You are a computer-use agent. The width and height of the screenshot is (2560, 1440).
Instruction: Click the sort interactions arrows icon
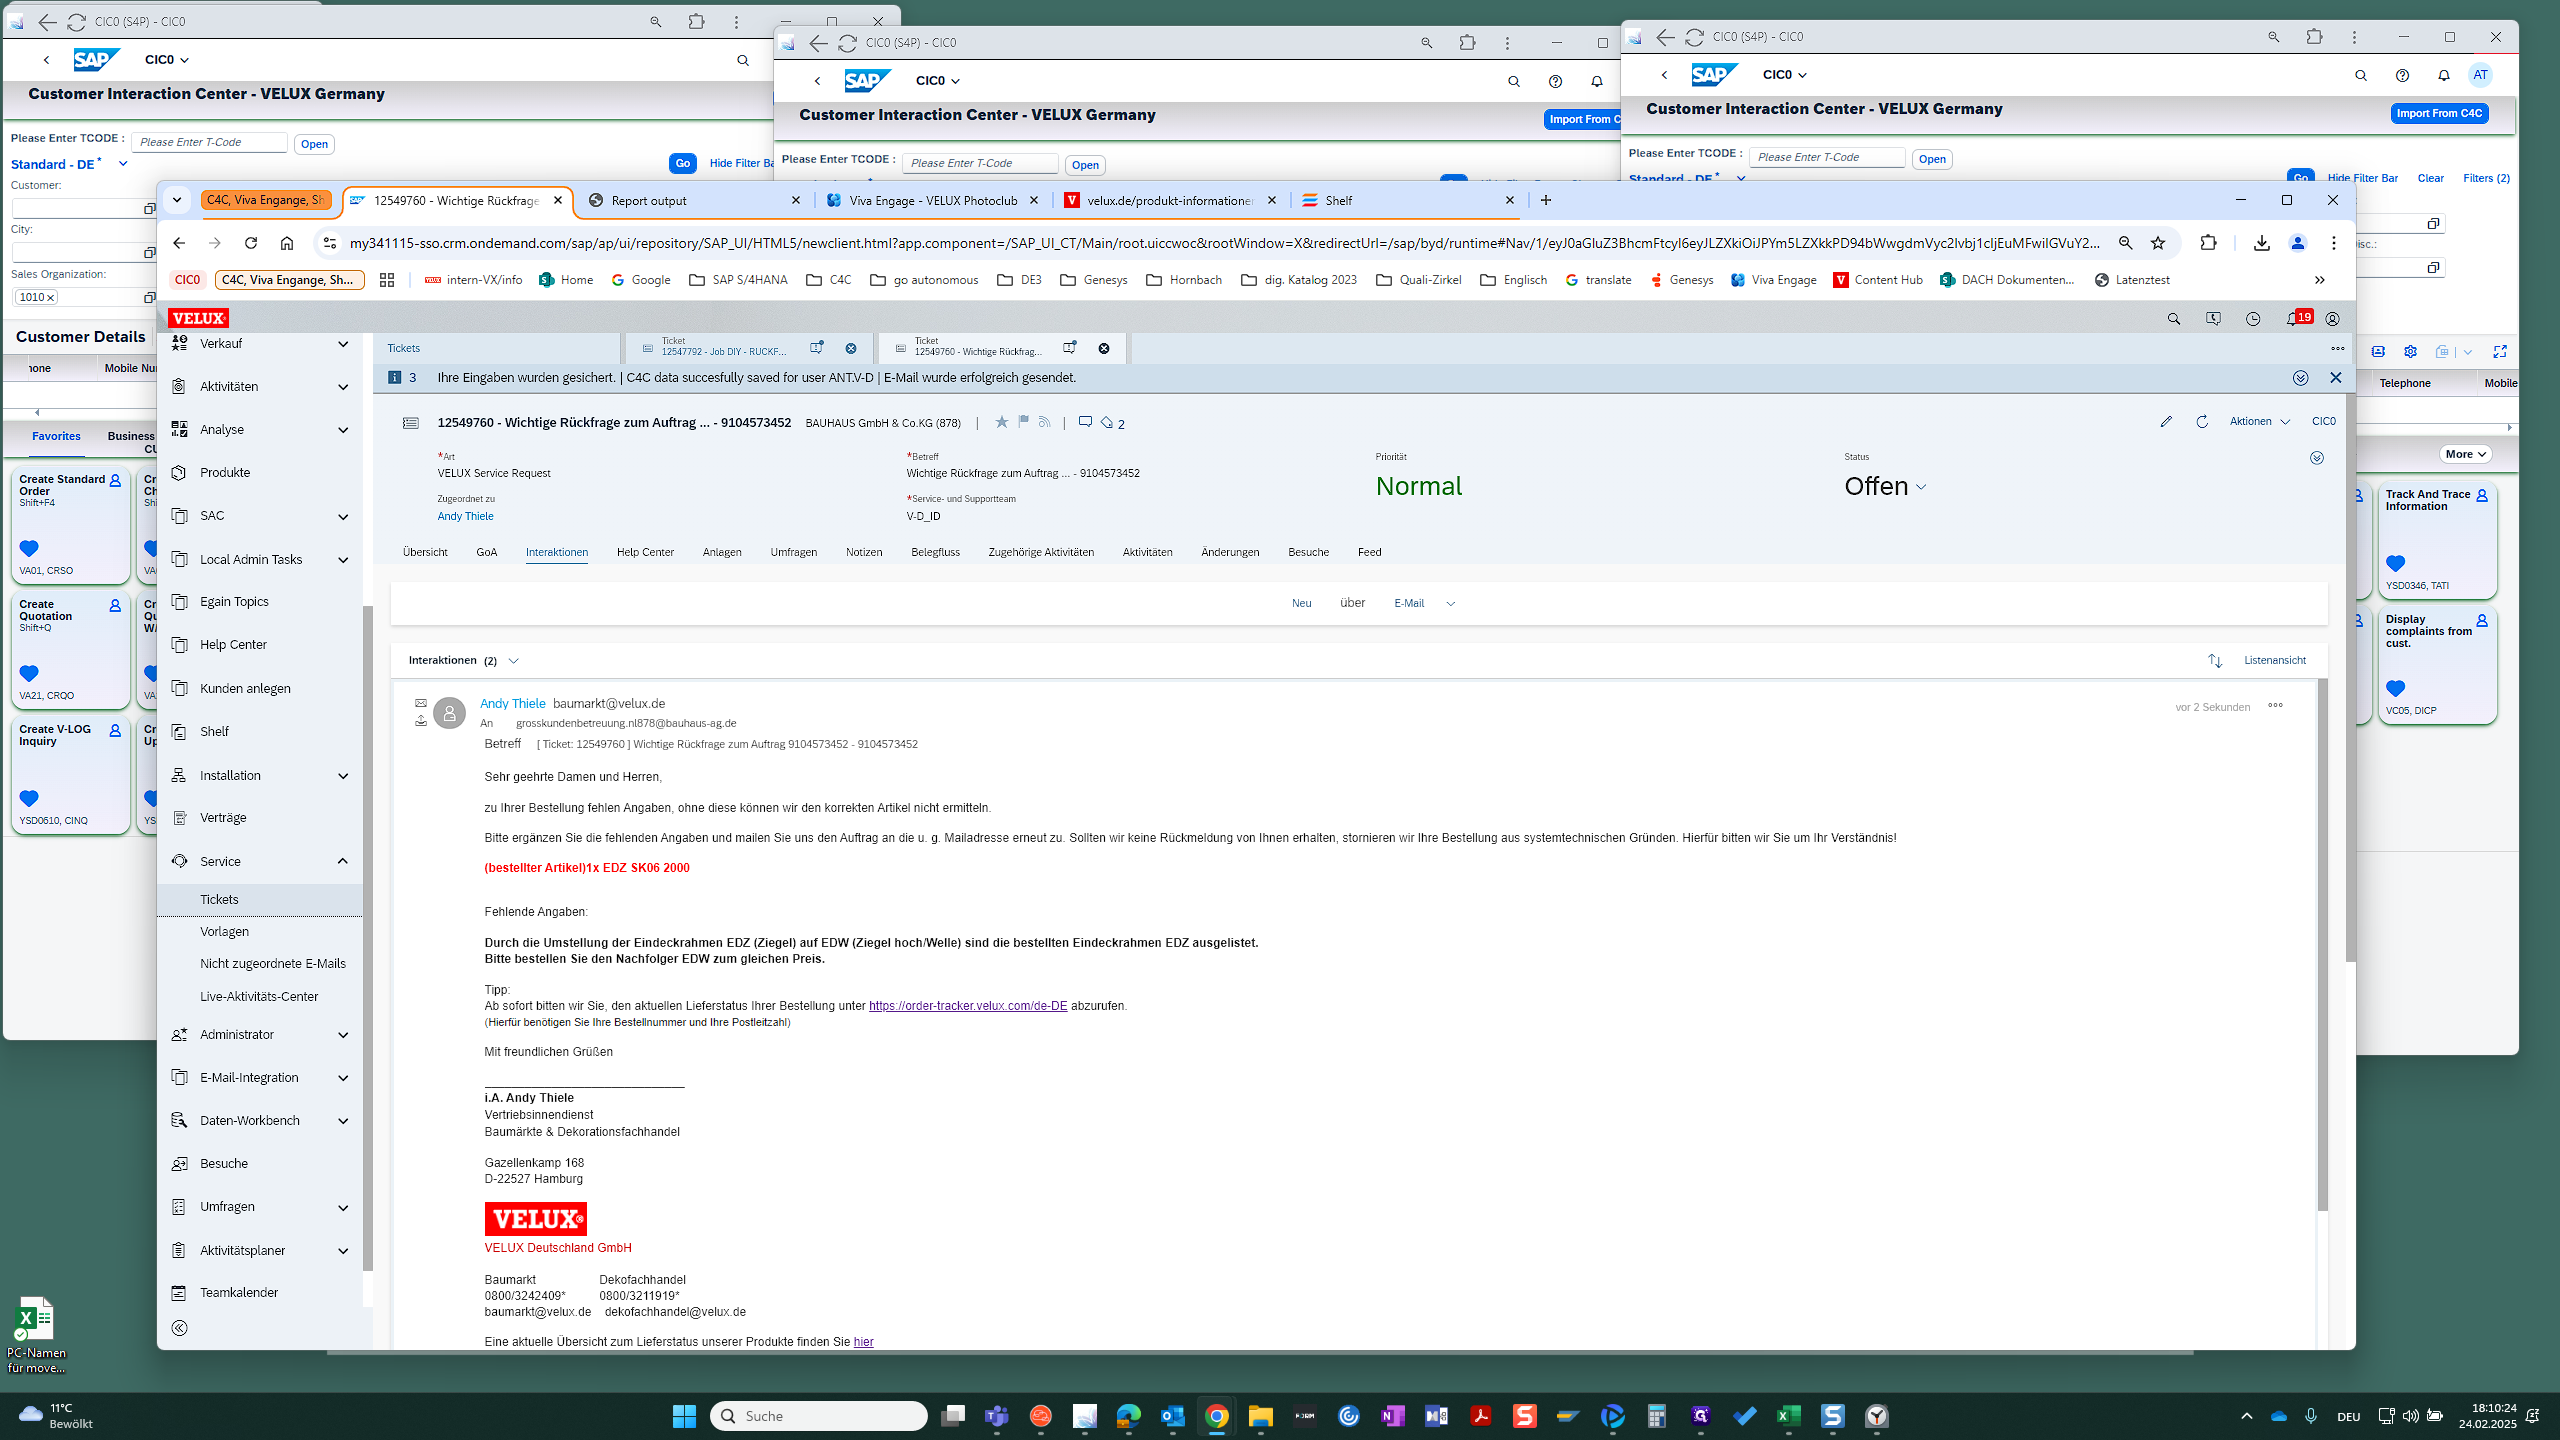pyautogui.click(x=2215, y=661)
